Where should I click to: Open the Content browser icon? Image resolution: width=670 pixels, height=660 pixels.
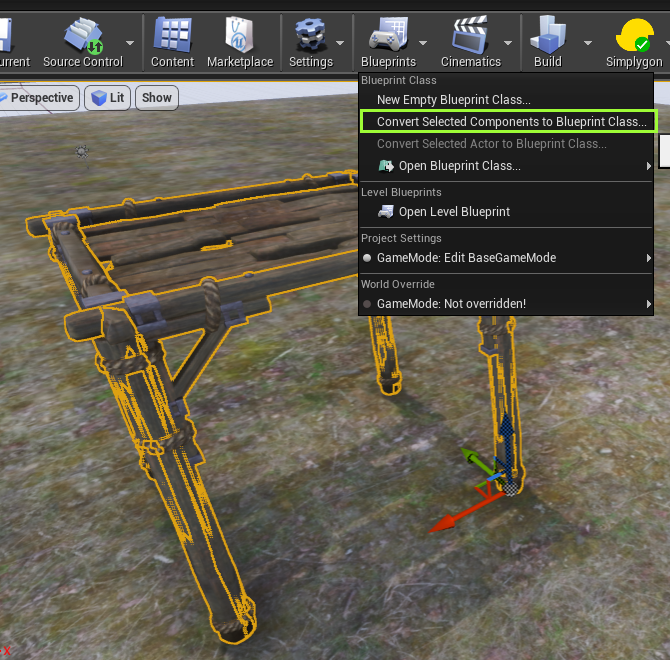[172, 36]
